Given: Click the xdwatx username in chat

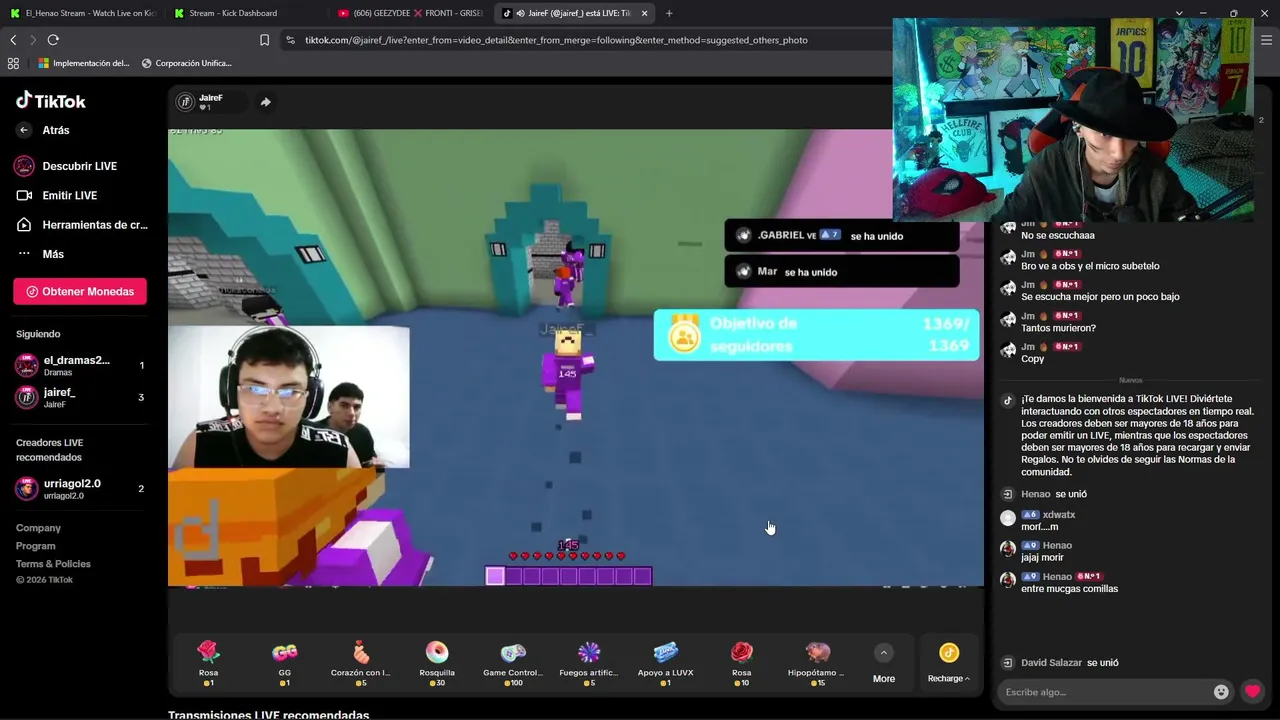Looking at the screenshot, I should click(1059, 515).
